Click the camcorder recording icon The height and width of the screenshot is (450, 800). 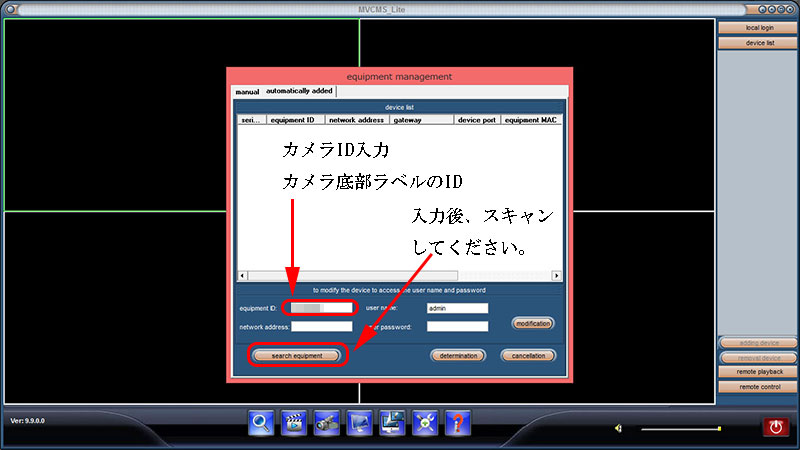(327, 423)
